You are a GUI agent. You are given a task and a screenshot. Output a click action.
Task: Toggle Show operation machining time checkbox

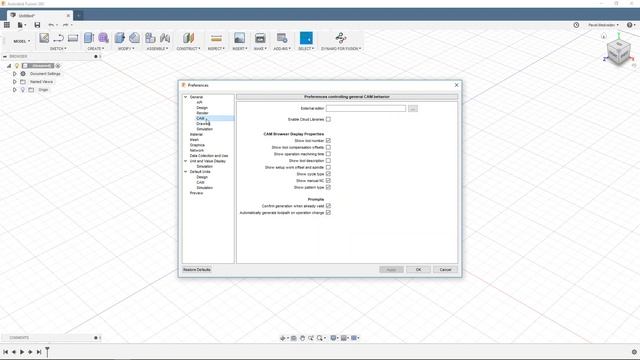328,154
